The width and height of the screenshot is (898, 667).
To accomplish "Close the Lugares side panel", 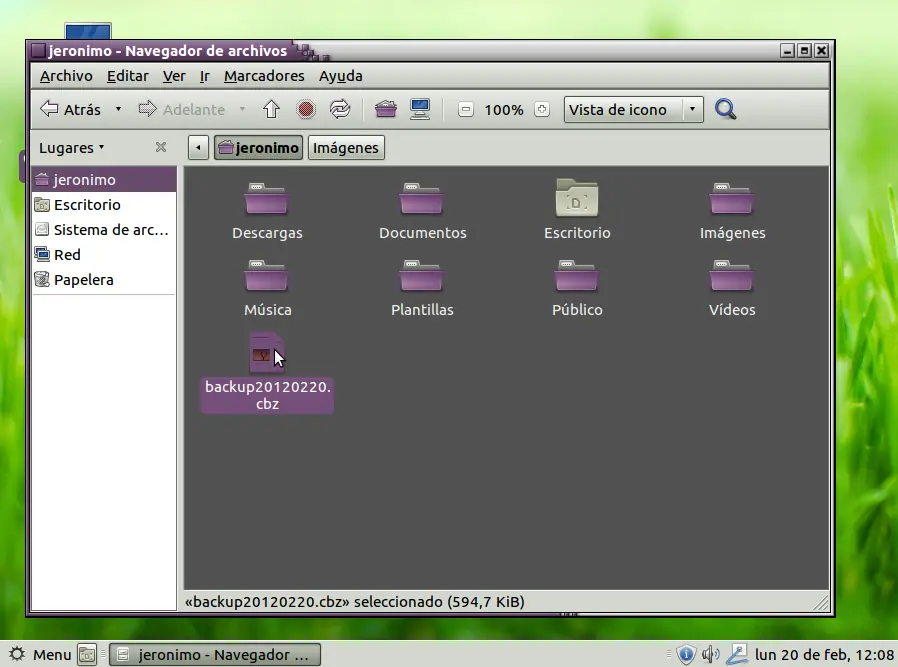I will 161,148.
